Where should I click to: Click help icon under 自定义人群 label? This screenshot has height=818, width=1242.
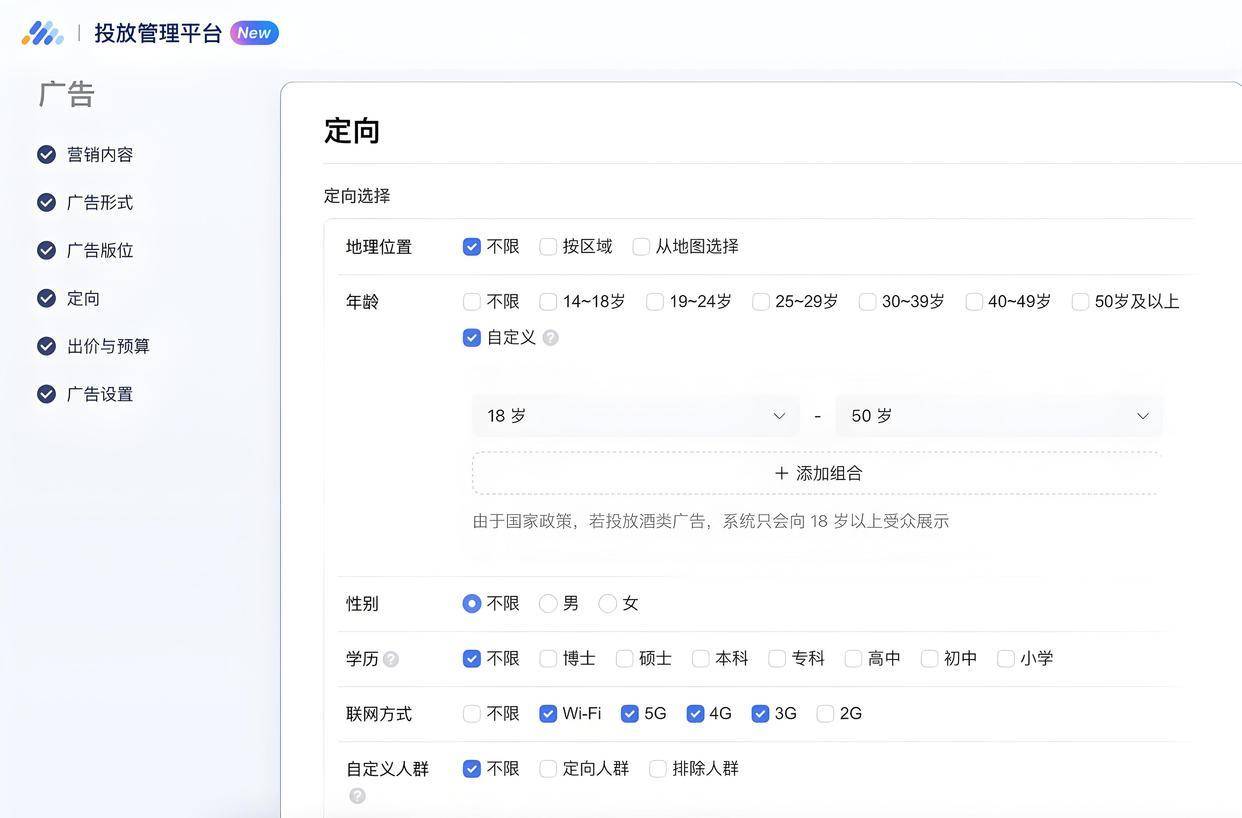[x=357, y=796]
